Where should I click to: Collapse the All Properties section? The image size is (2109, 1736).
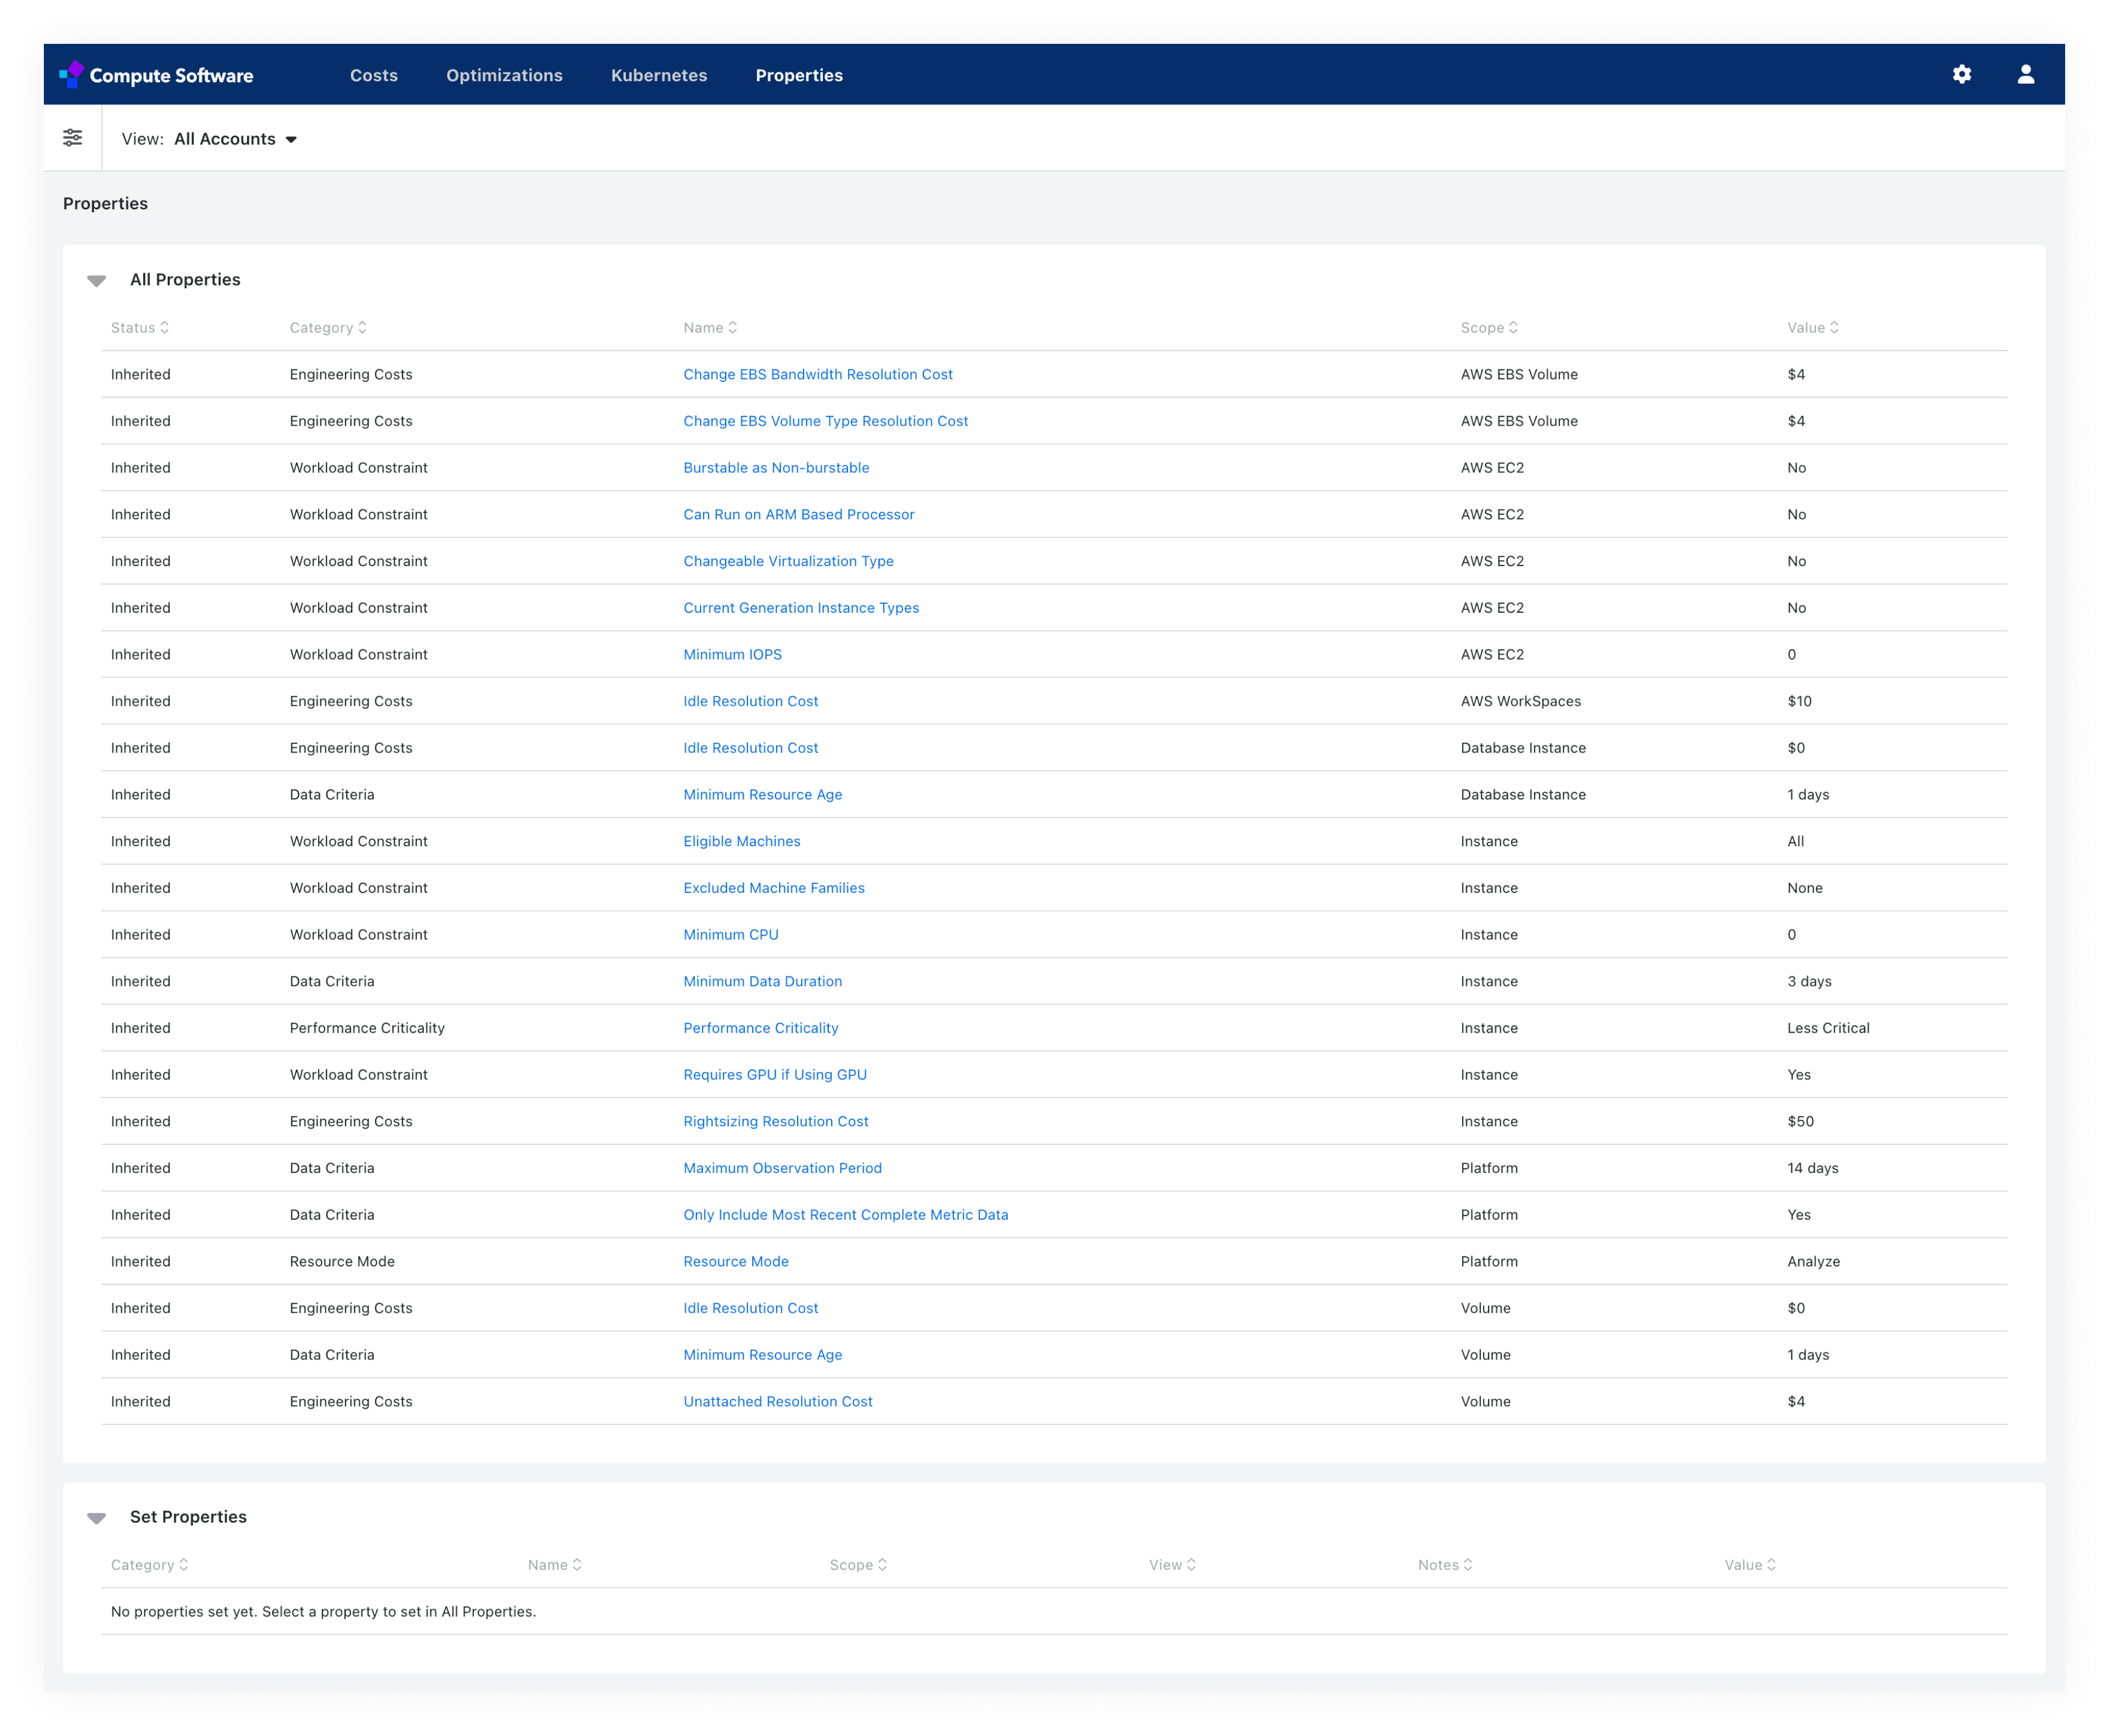(96, 281)
